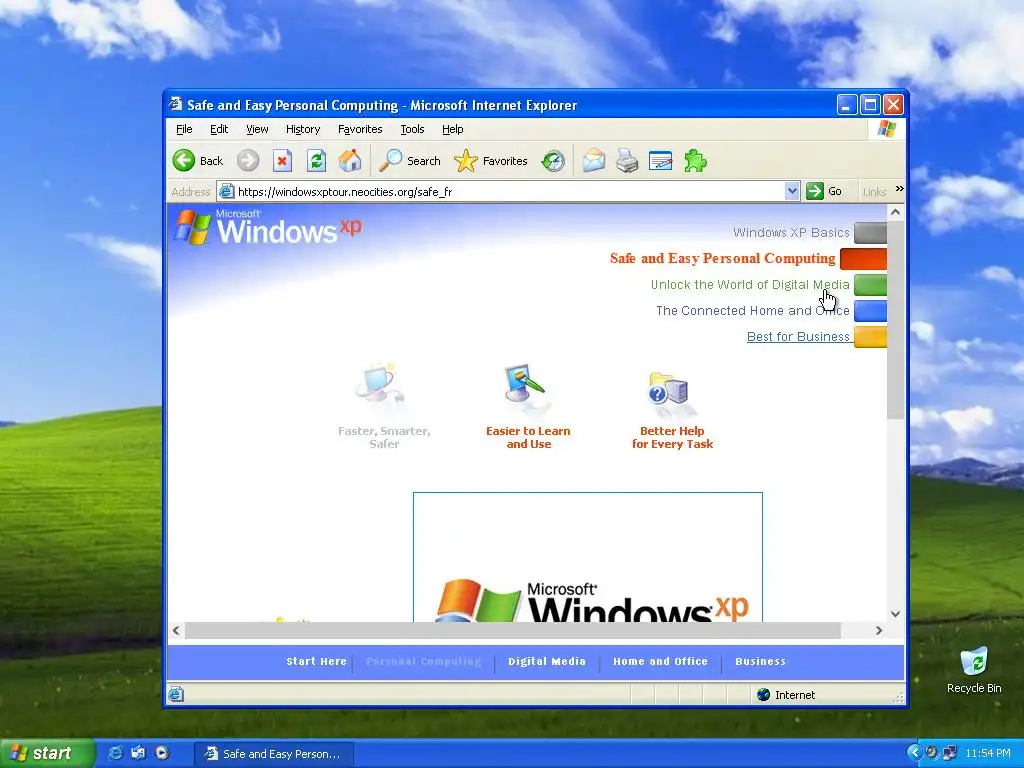Select Business in bottom navigation
This screenshot has height=768, width=1024.
pos(760,661)
